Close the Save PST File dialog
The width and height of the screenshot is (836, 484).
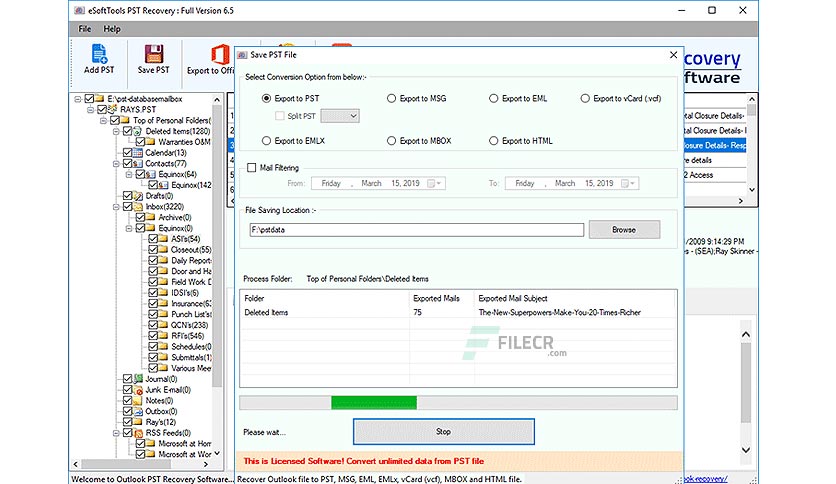click(x=673, y=55)
